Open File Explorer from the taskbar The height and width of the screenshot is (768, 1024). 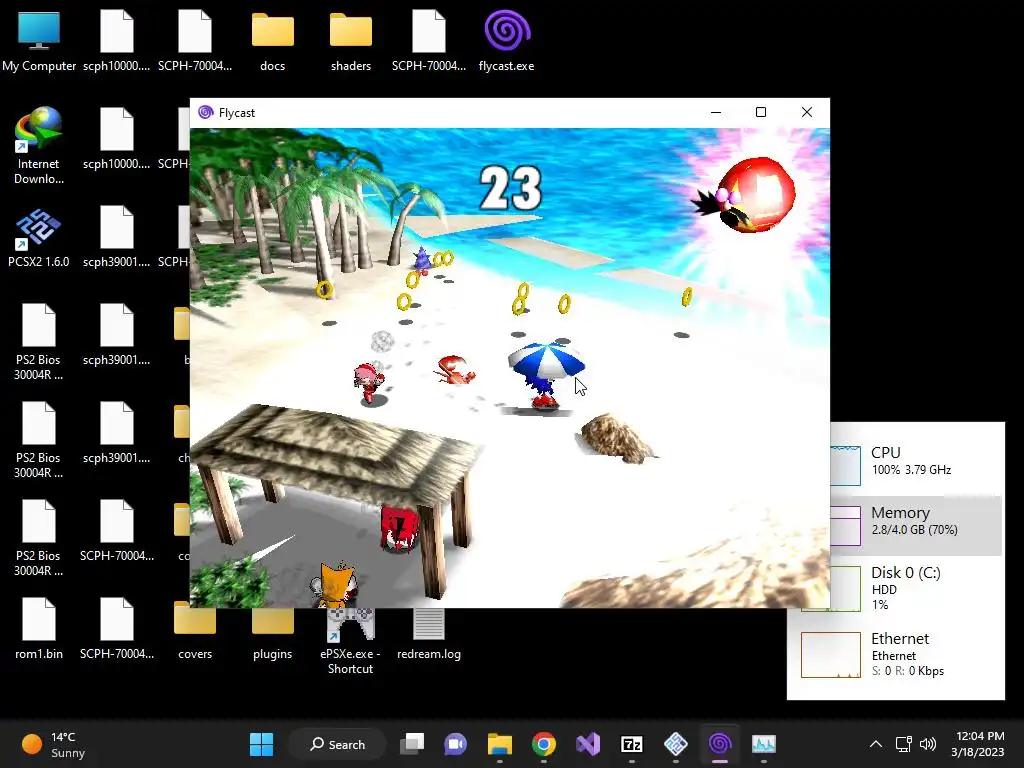click(x=500, y=744)
